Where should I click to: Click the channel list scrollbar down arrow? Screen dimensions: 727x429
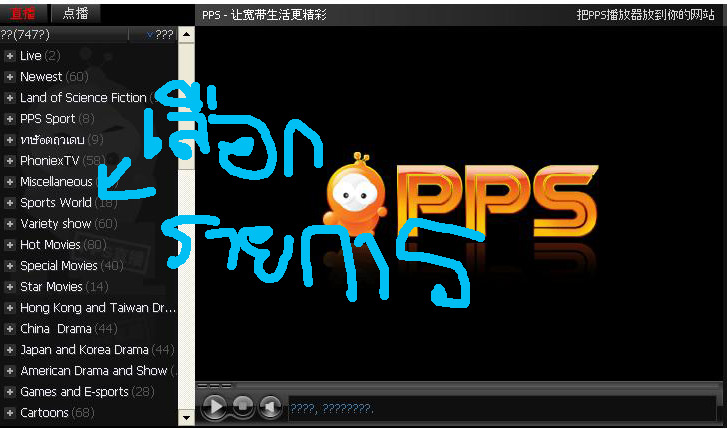coord(186,418)
